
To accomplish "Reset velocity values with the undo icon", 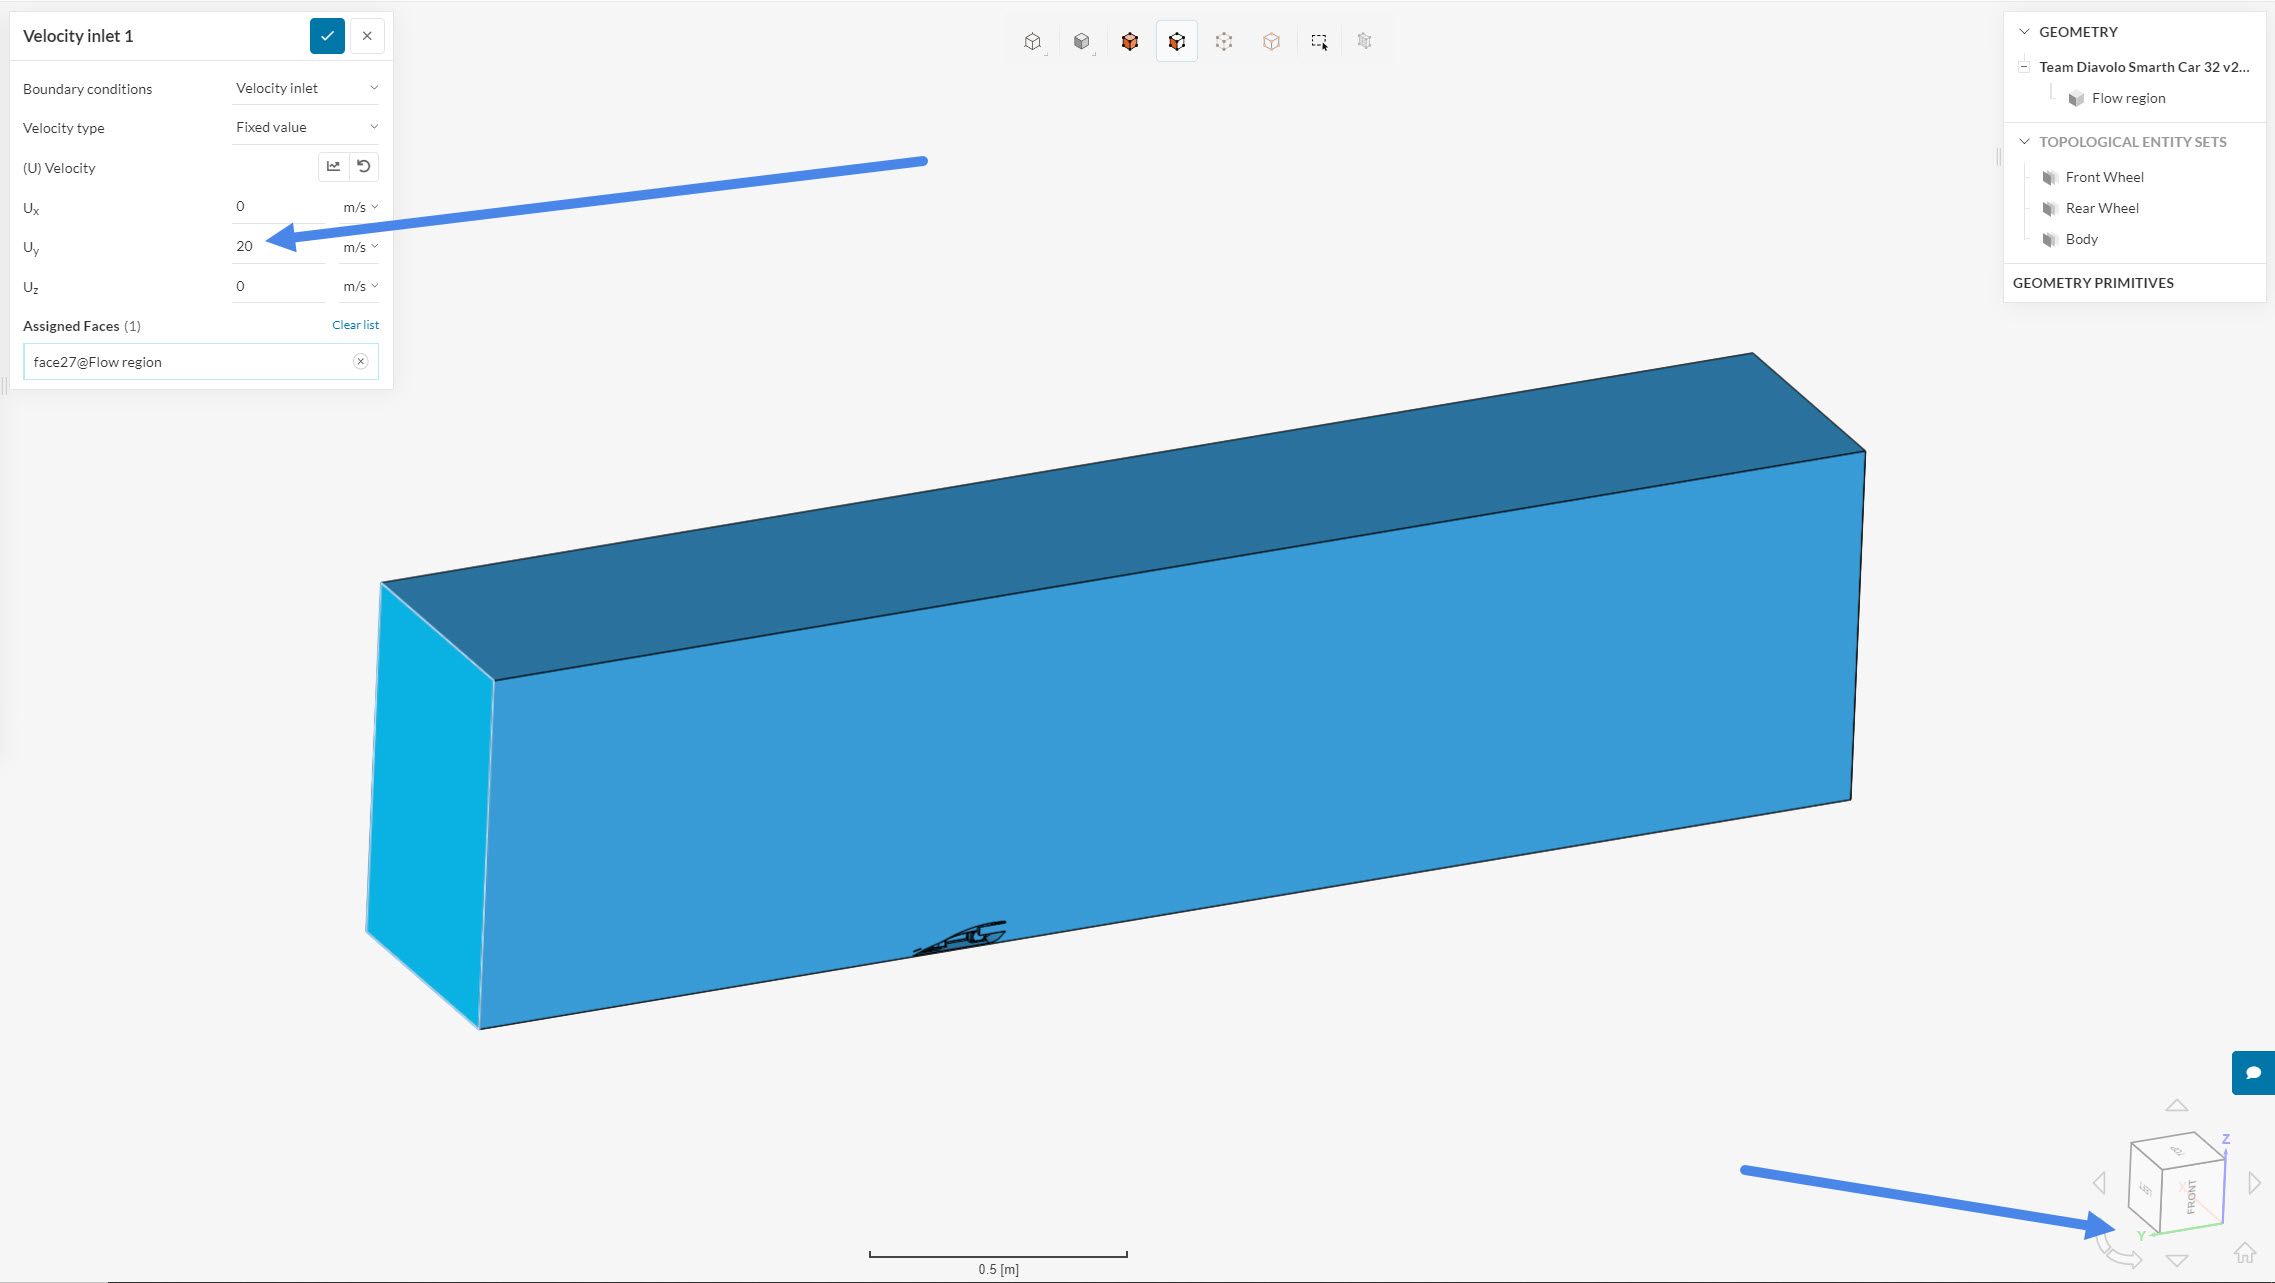I will (x=364, y=167).
